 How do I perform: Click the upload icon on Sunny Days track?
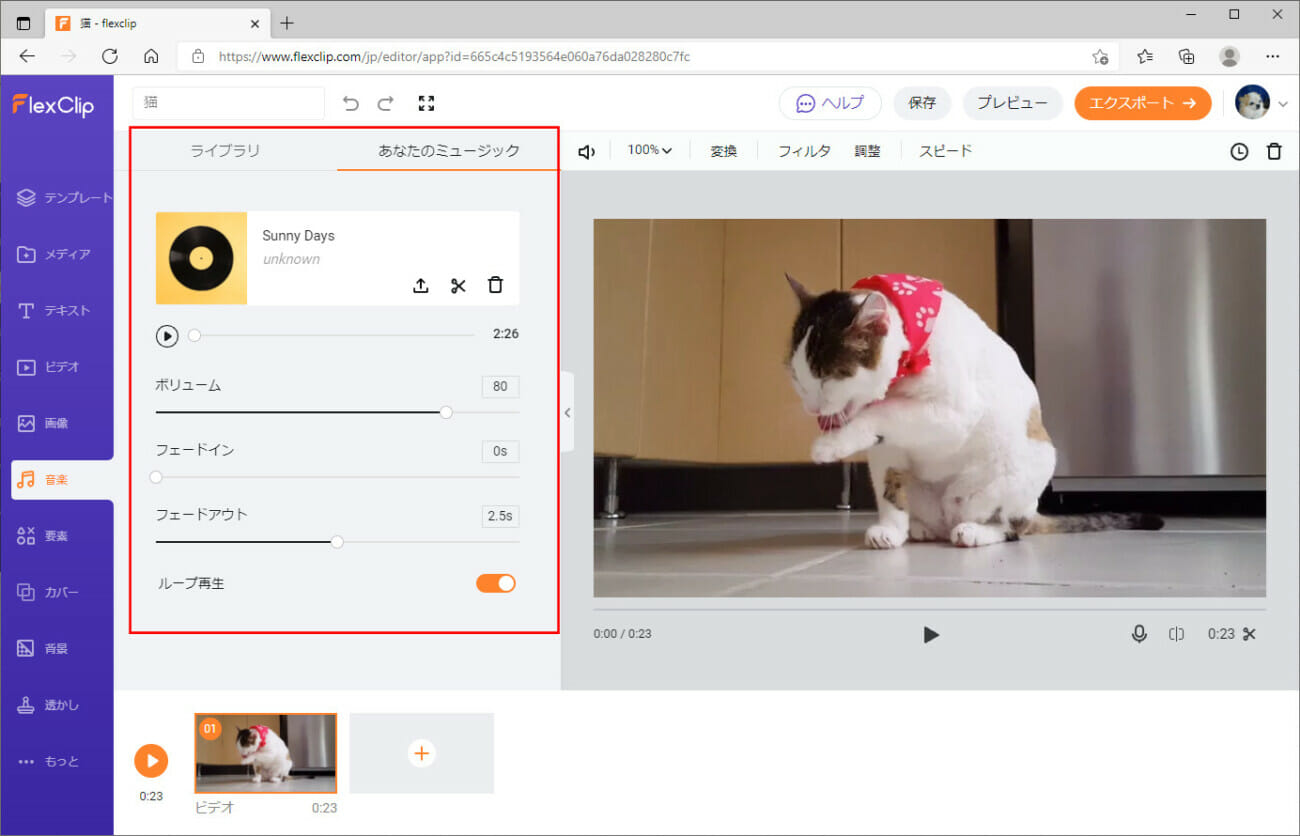pyautogui.click(x=421, y=286)
